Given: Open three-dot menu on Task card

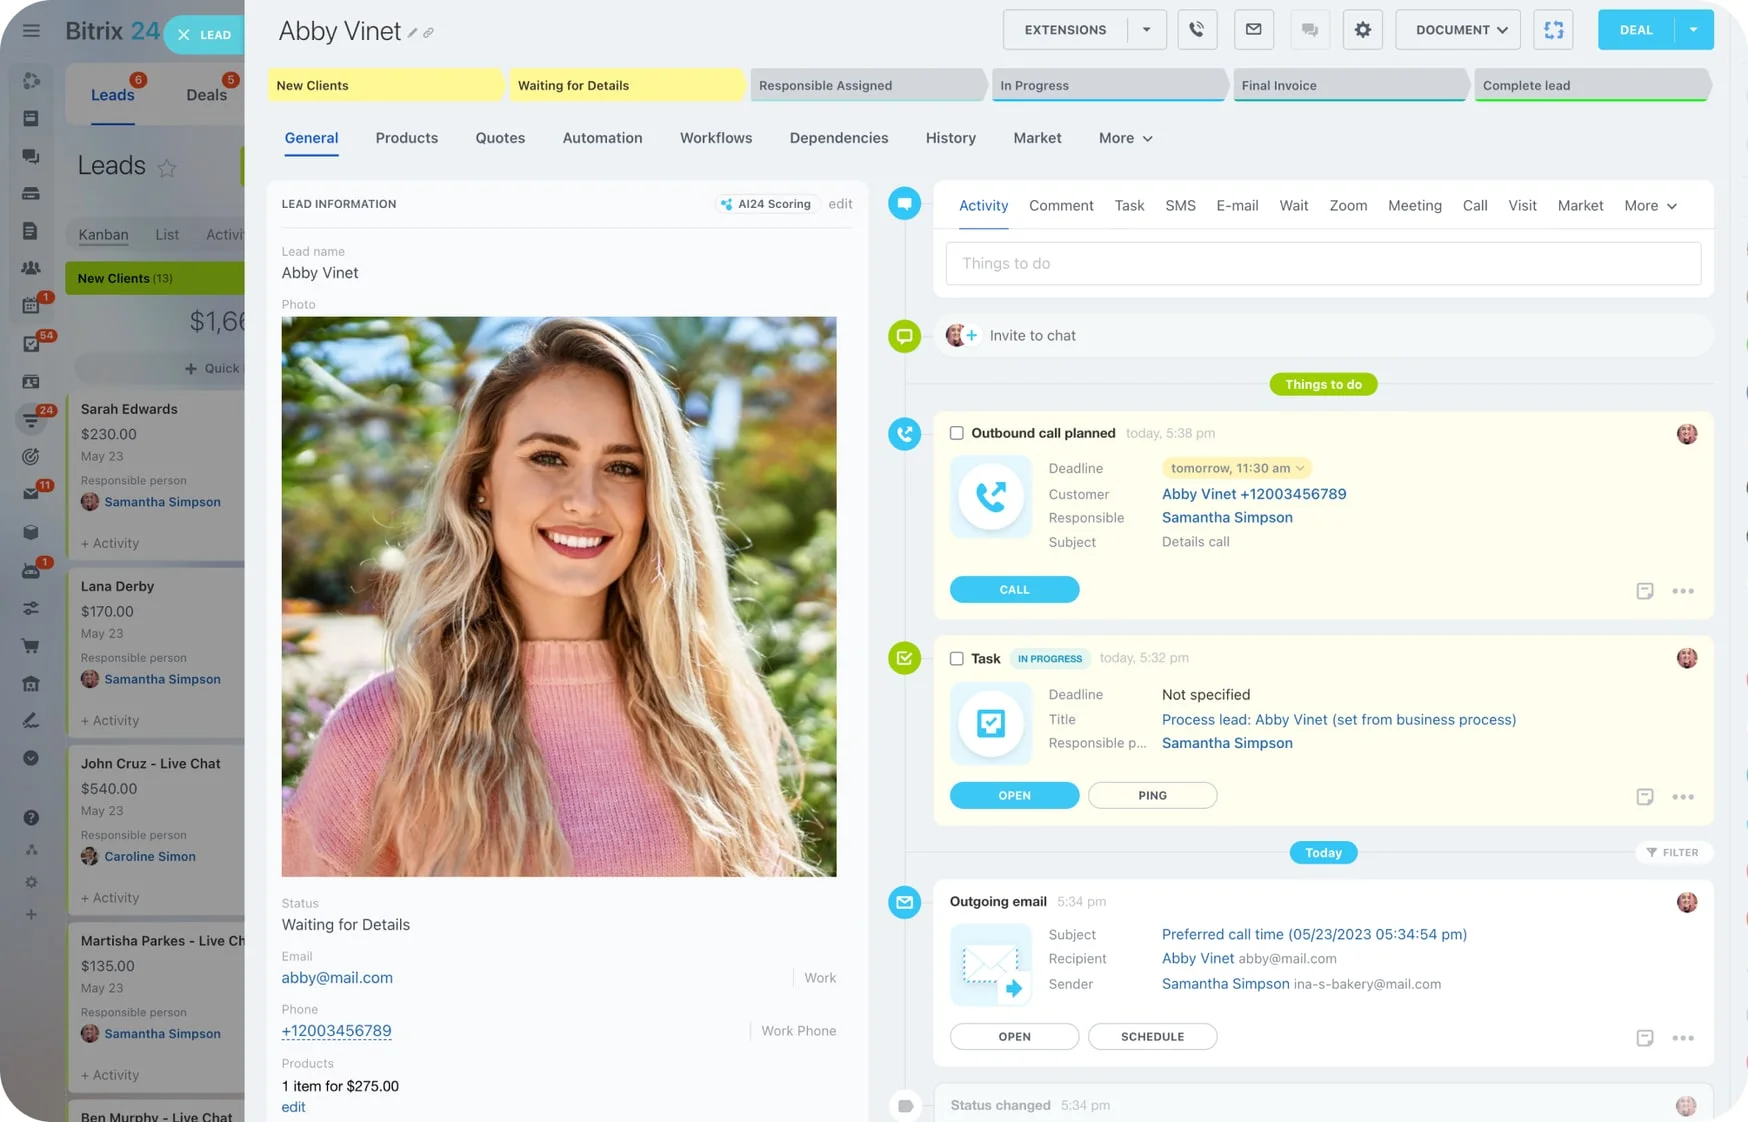Looking at the screenshot, I should (1683, 797).
